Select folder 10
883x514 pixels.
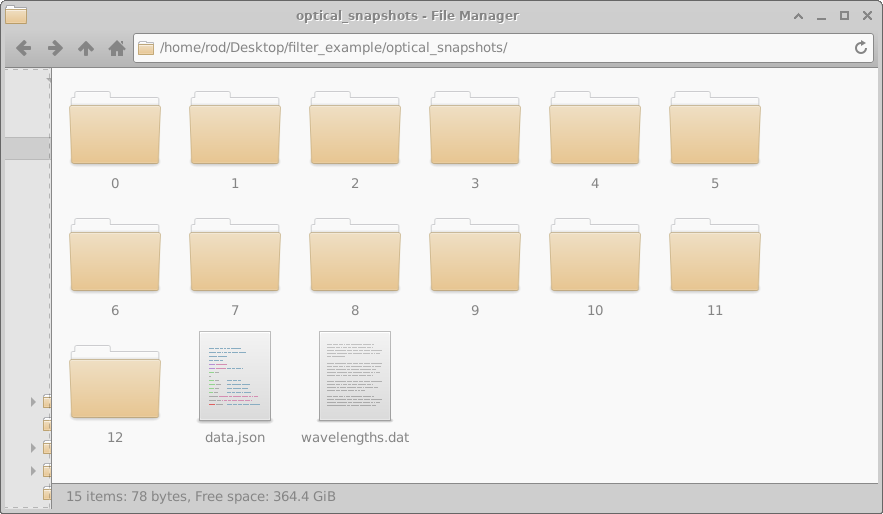595,255
